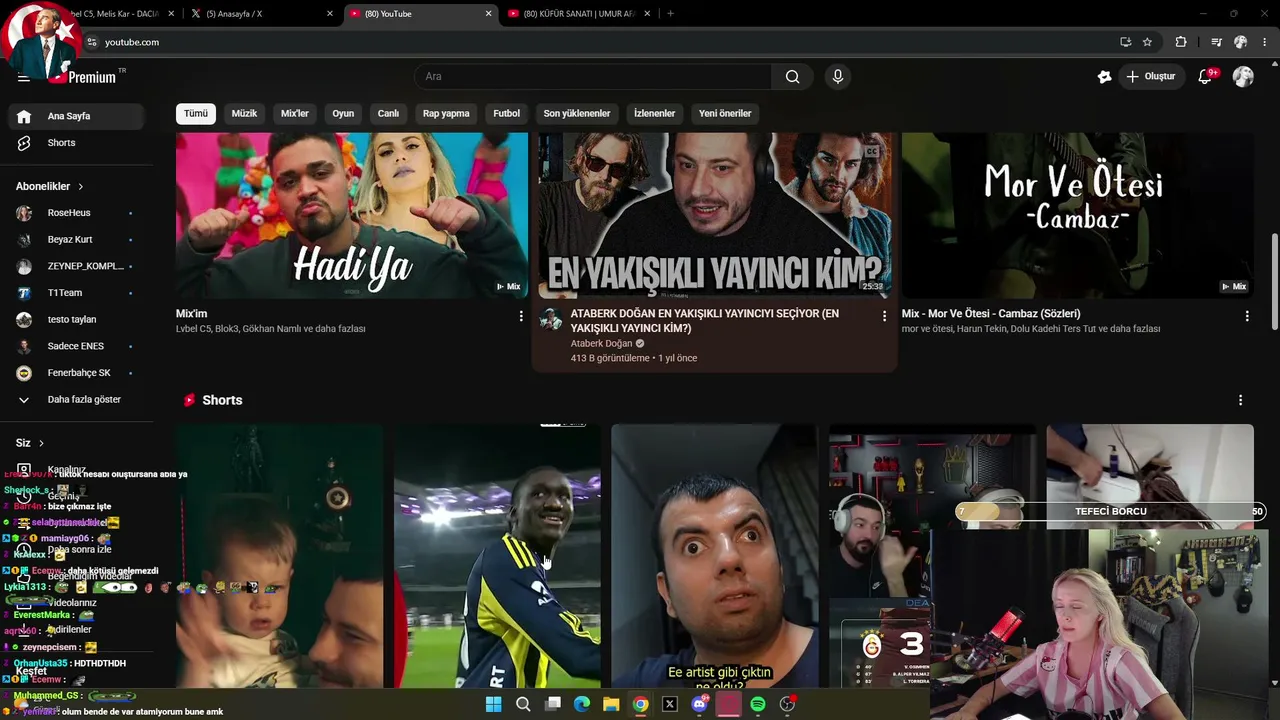Open Windows taskbar search
The height and width of the screenshot is (720, 1280).
coord(523,705)
